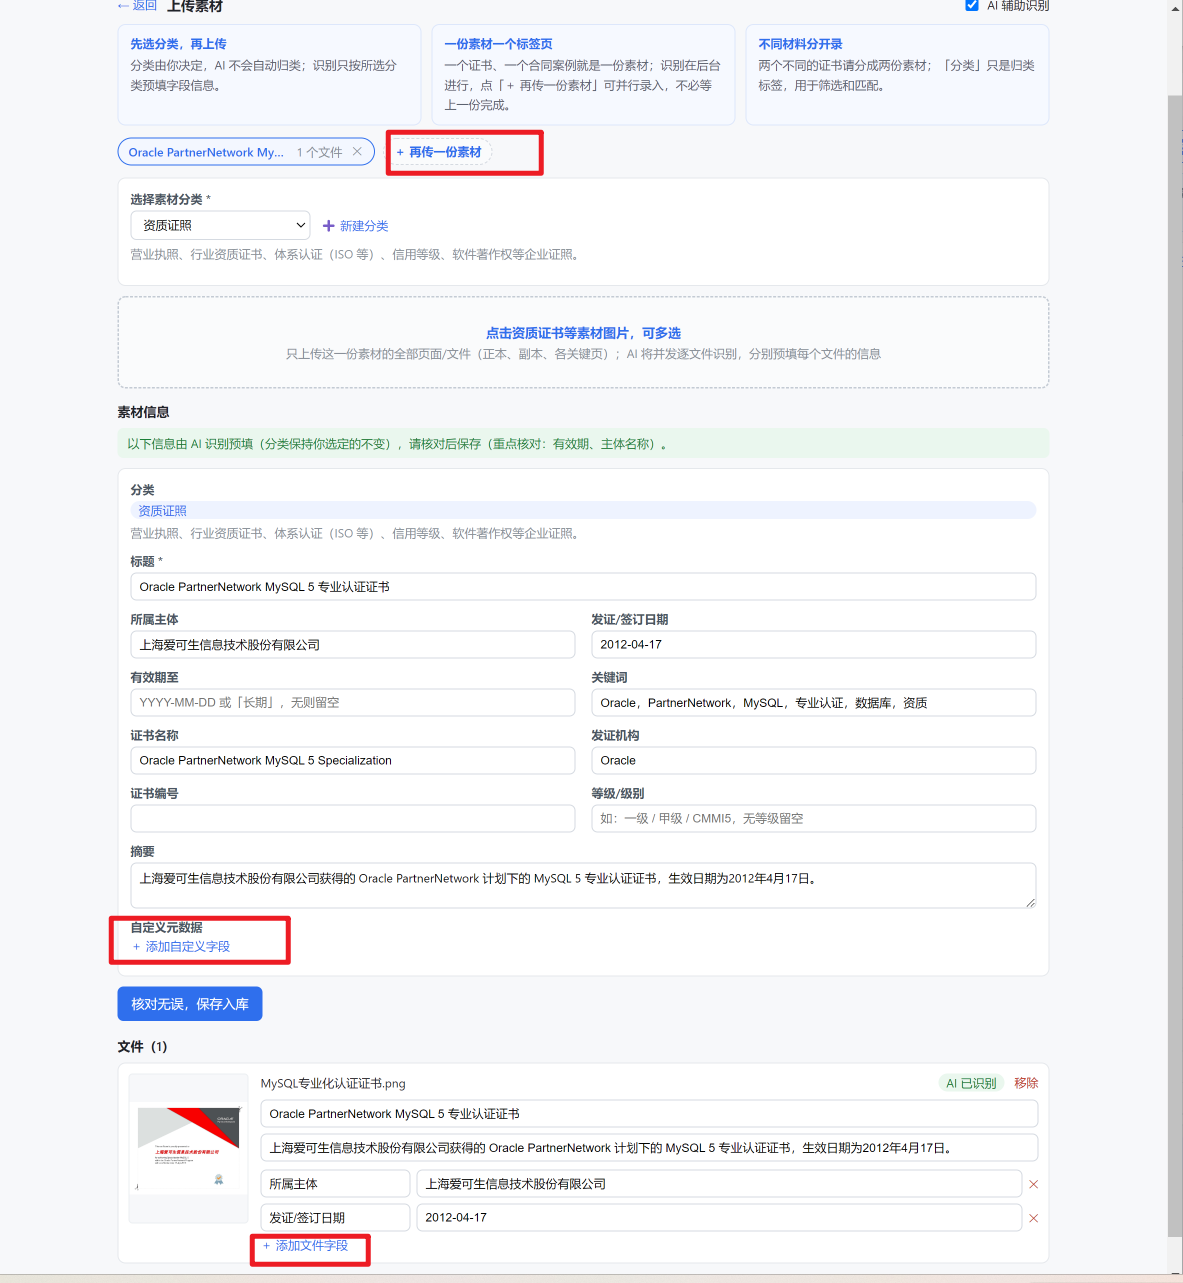Click the 标题 input field

[x=583, y=587]
